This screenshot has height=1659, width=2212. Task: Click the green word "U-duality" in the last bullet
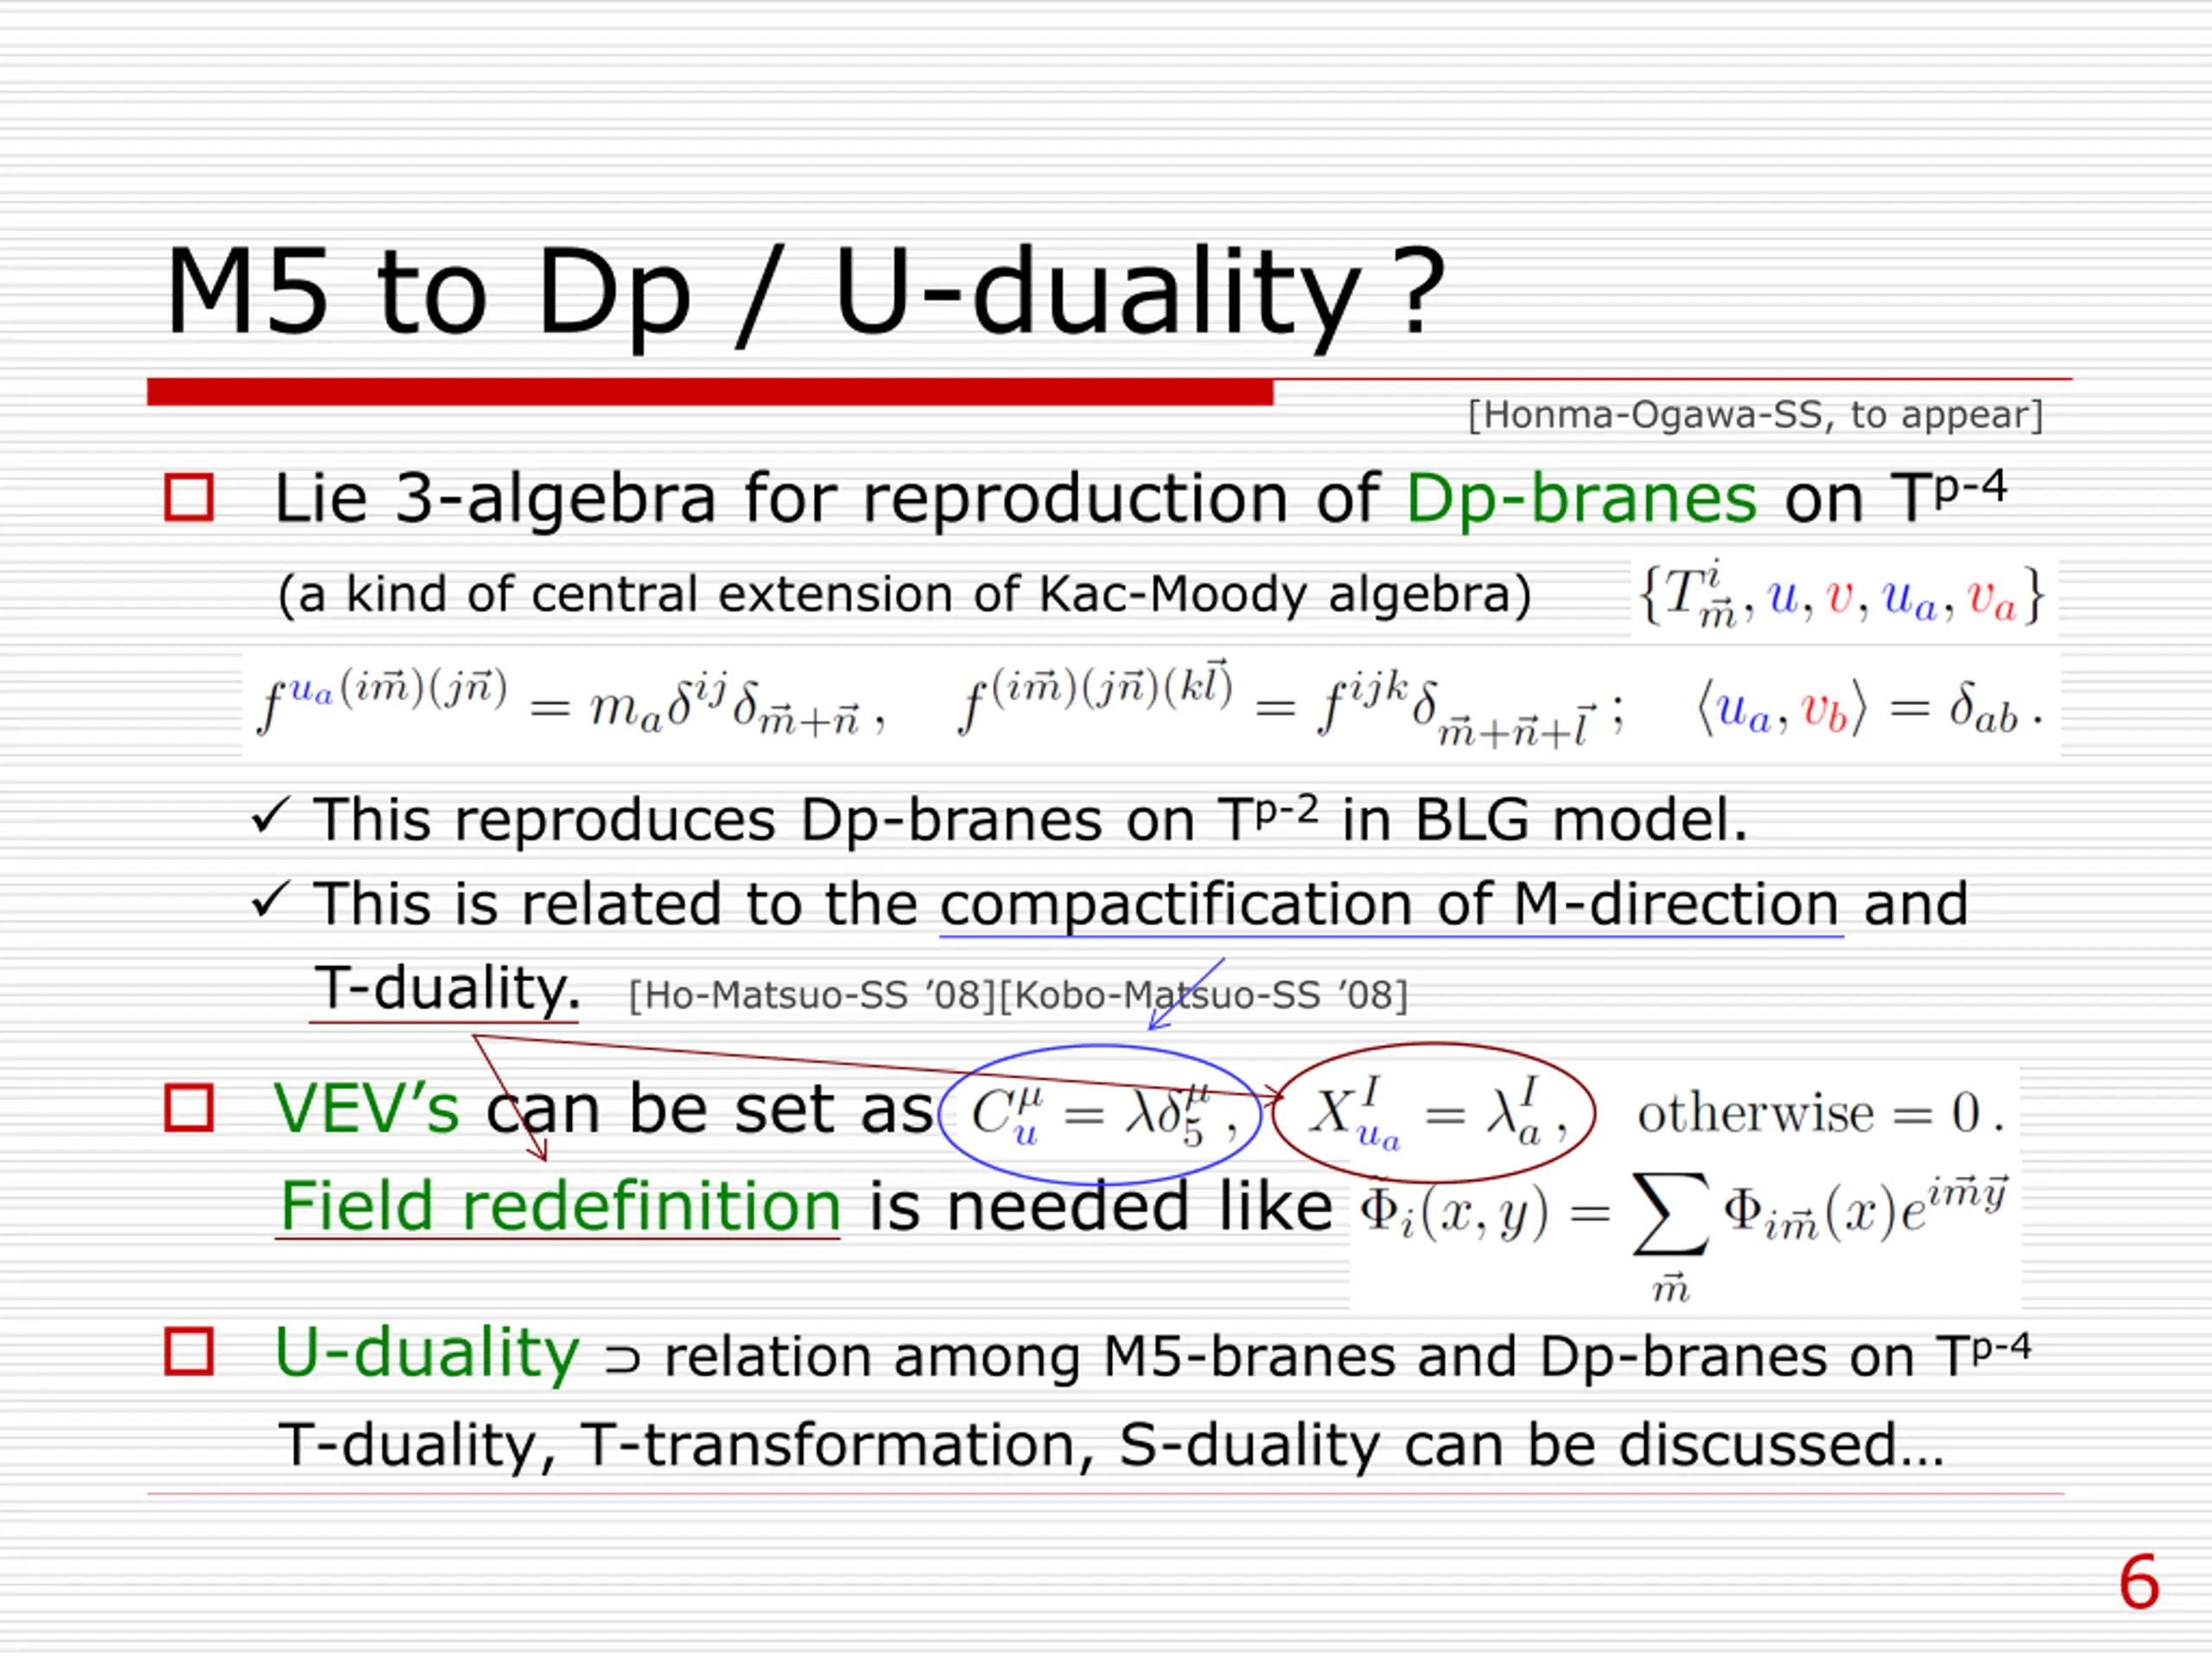(x=427, y=1352)
